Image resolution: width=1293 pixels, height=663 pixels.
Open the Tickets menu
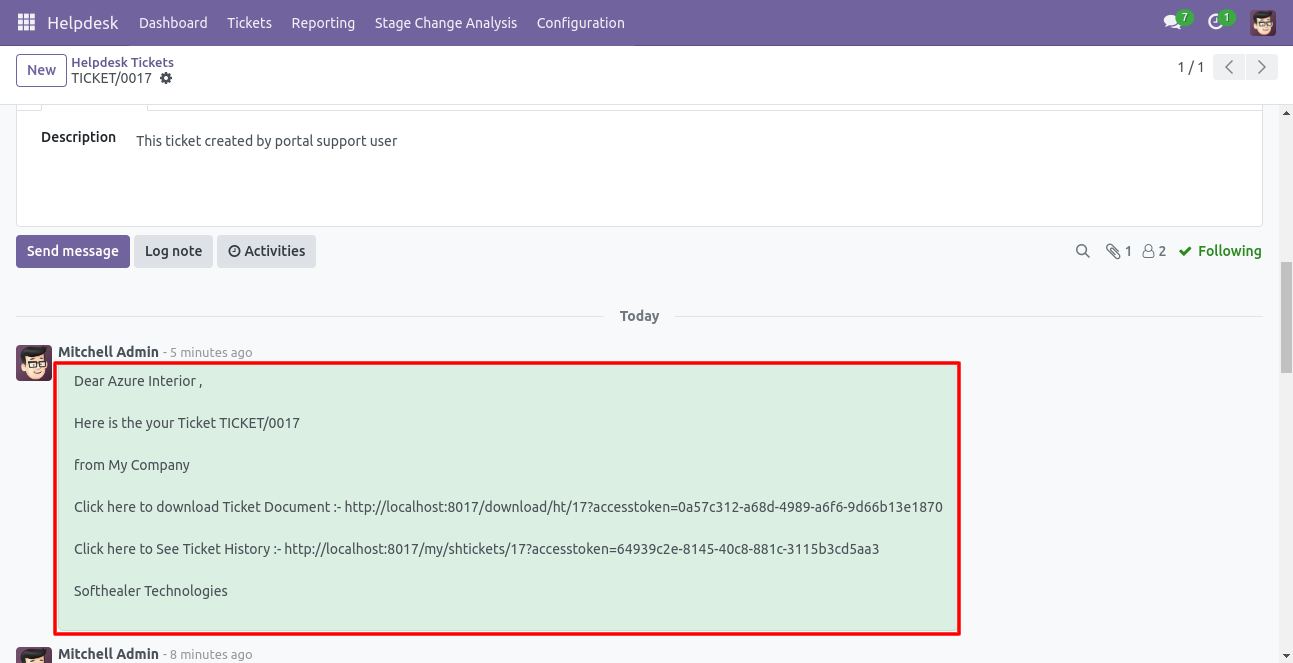coord(249,22)
